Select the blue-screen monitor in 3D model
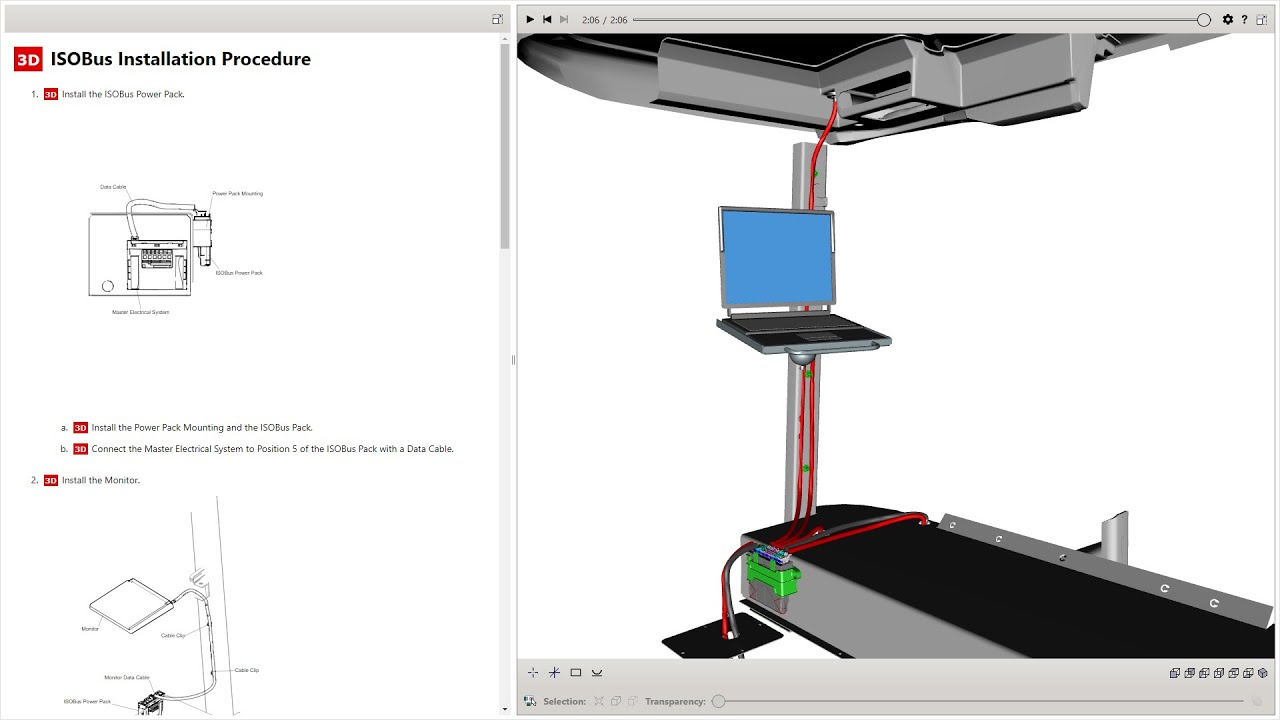The height and width of the screenshot is (720, 1280). point(777,257)
